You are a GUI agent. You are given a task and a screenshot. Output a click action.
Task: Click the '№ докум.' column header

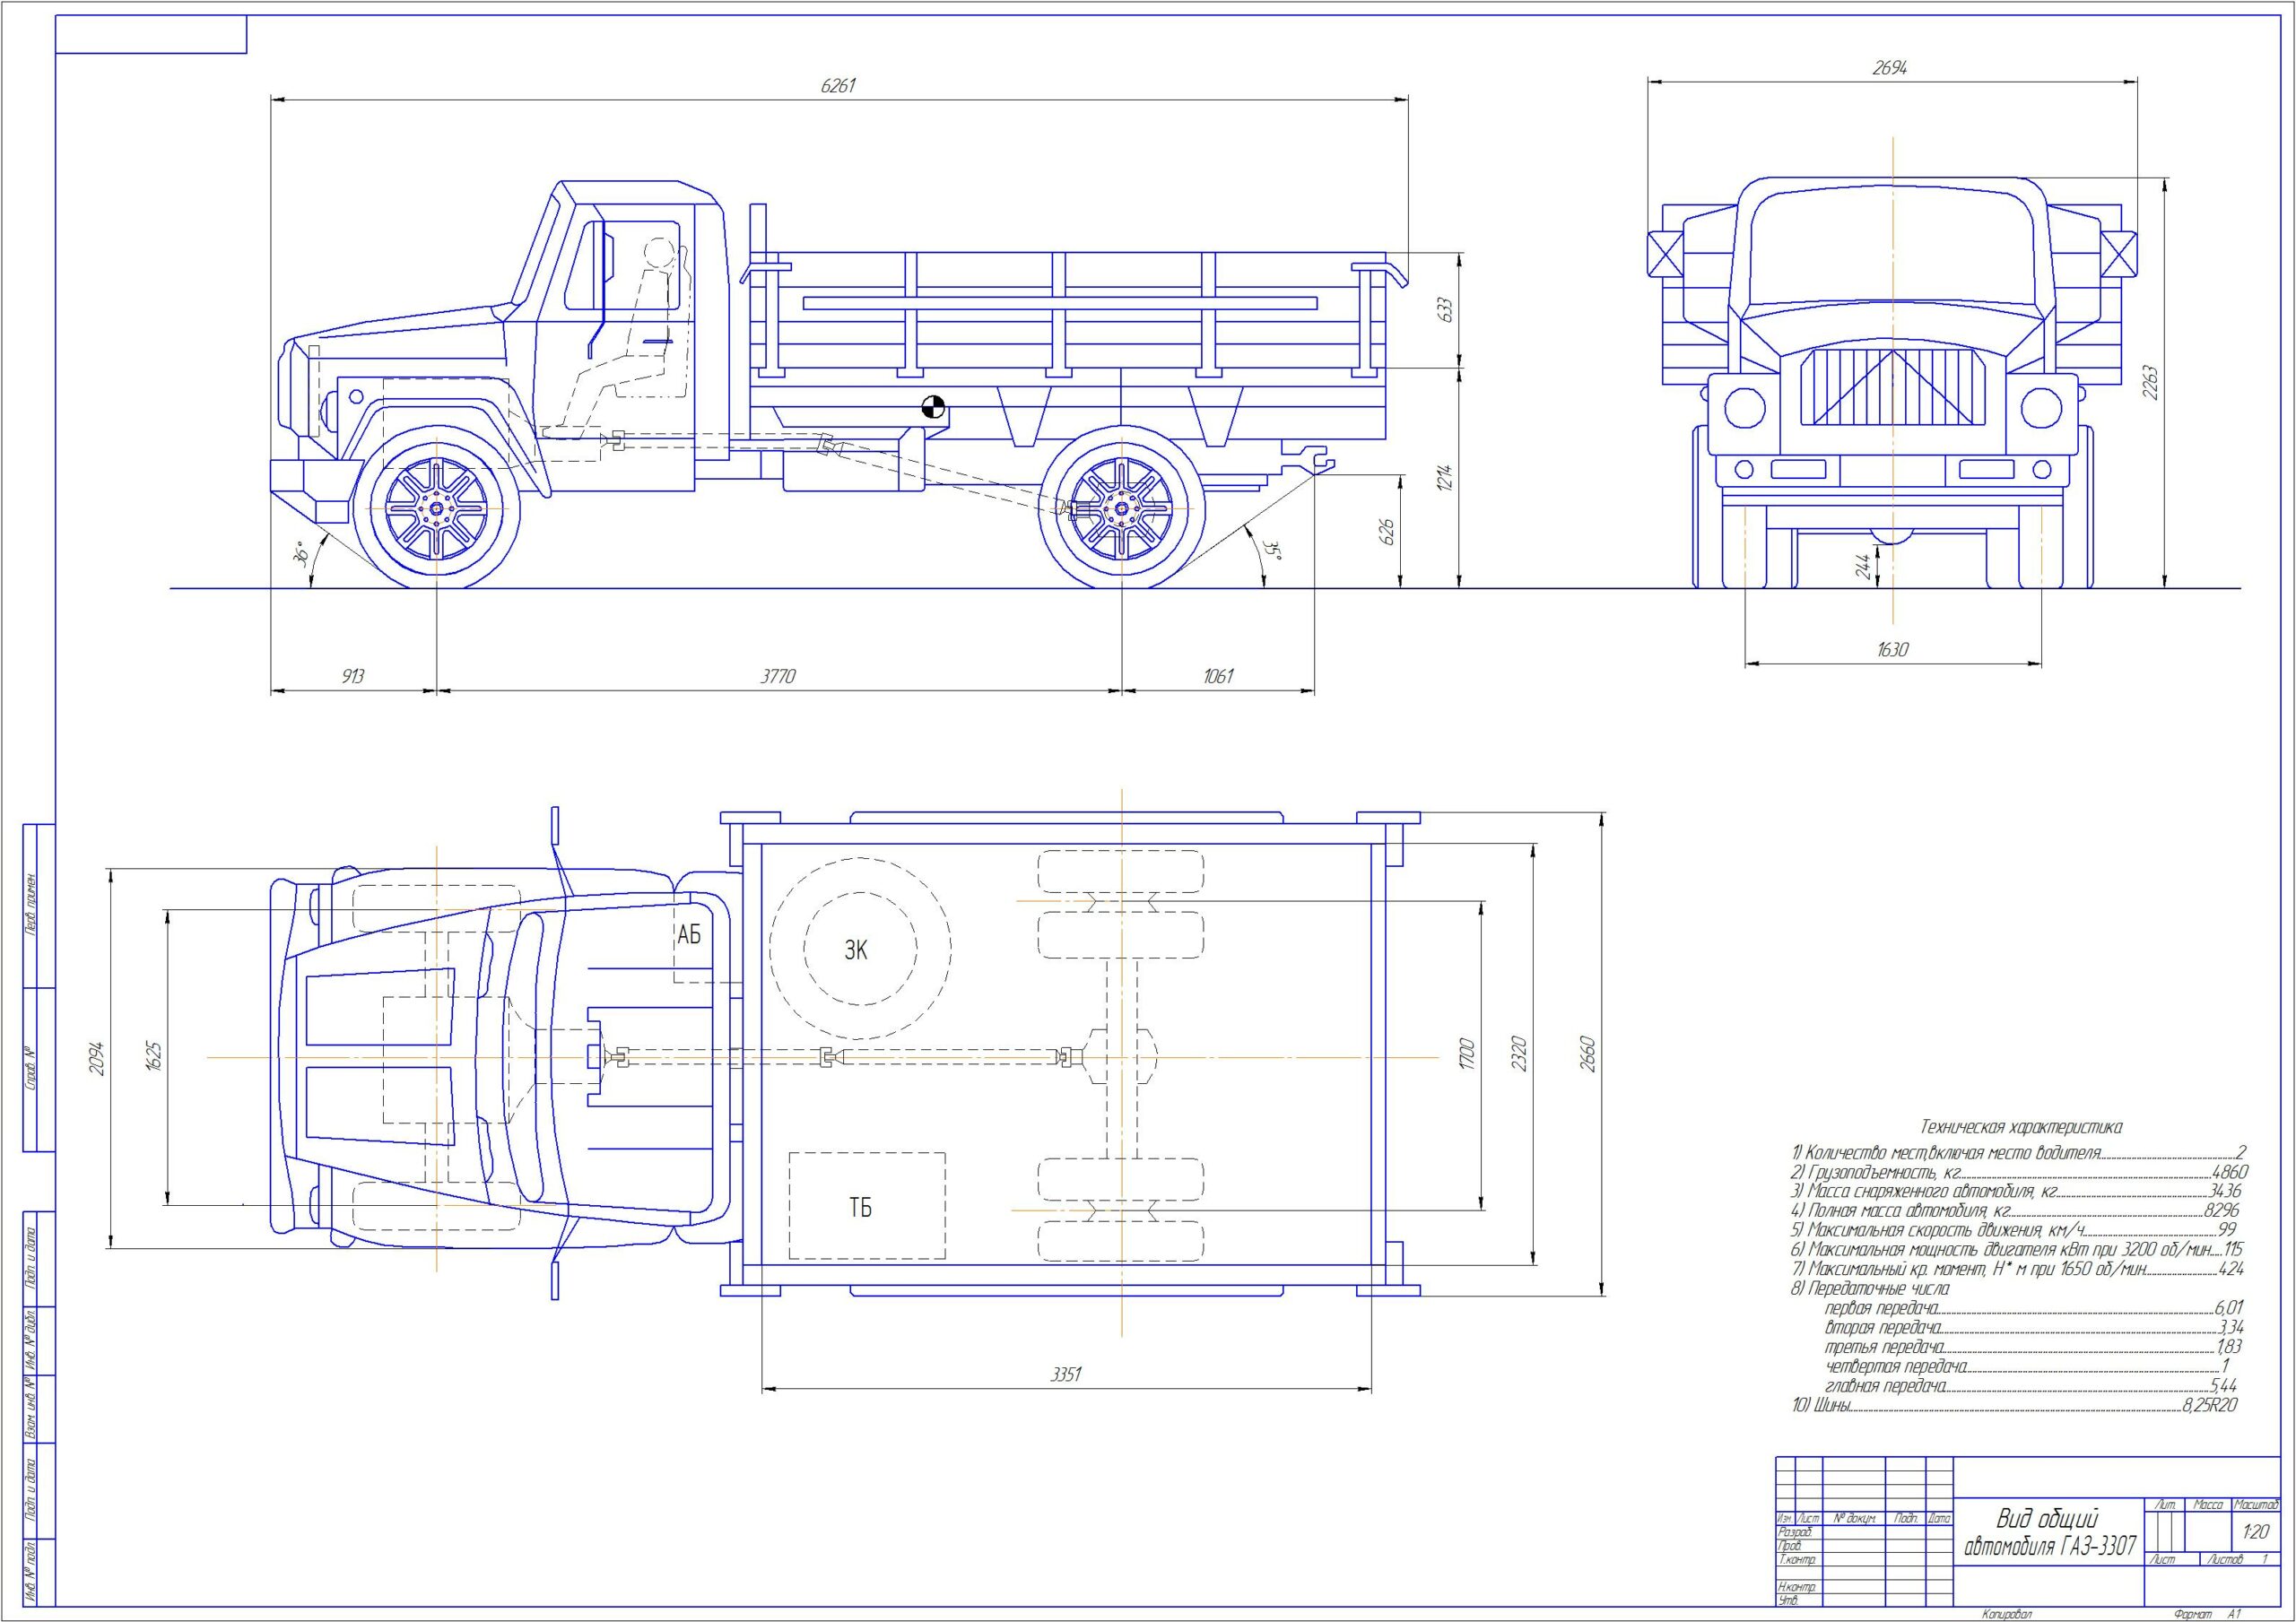(x=1853, y=1518)
